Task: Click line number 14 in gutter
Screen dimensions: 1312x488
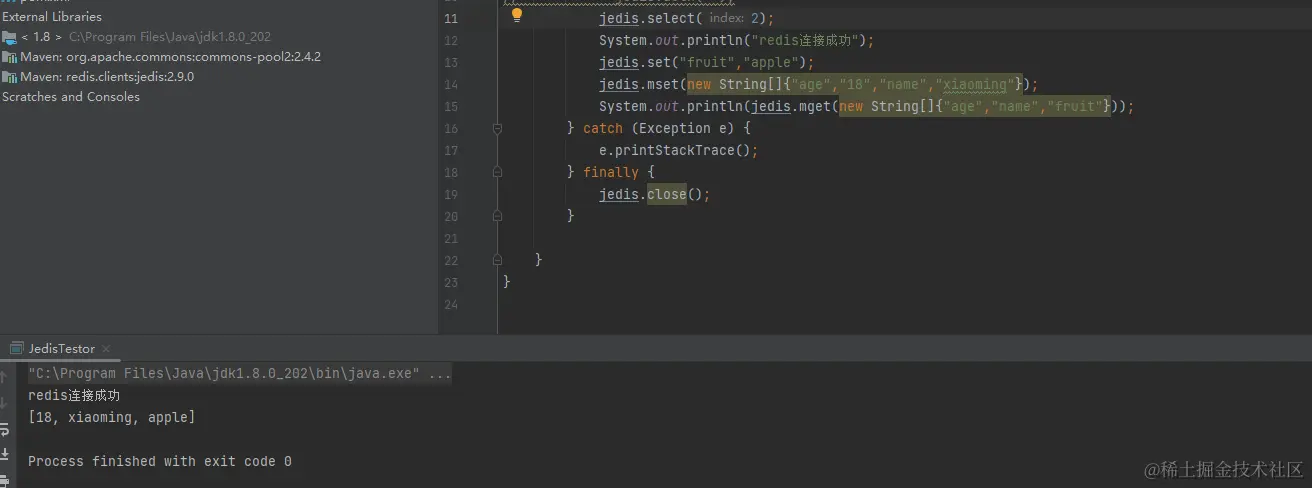Action: pos(450,84)
